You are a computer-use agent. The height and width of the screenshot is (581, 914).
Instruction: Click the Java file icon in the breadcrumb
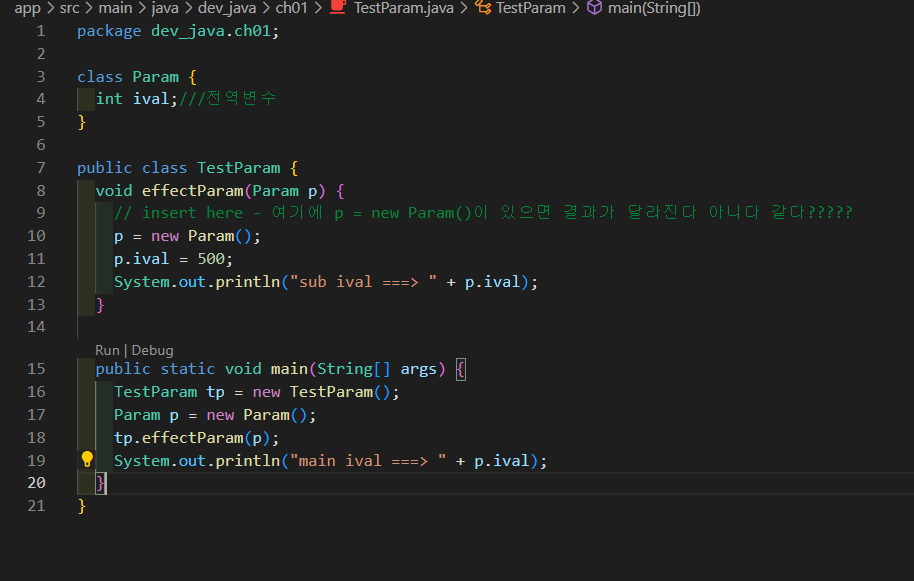(x=338, y=7)
